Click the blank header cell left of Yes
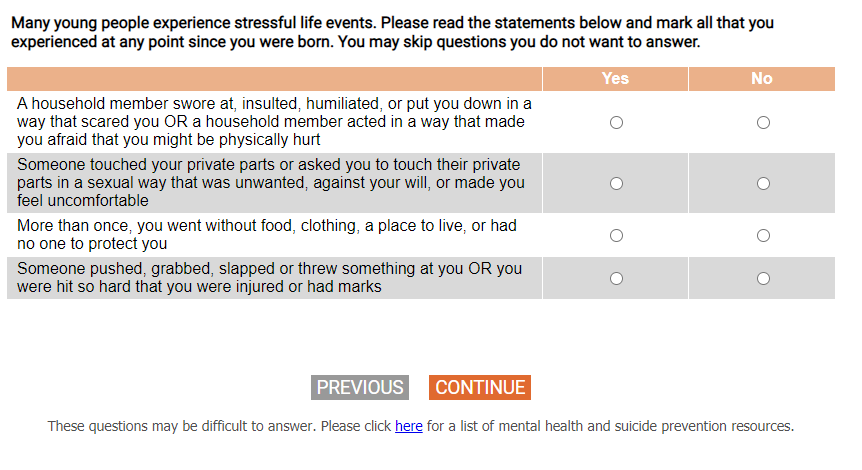Viewport: 862px width, 470px height. tap(274, 79)
